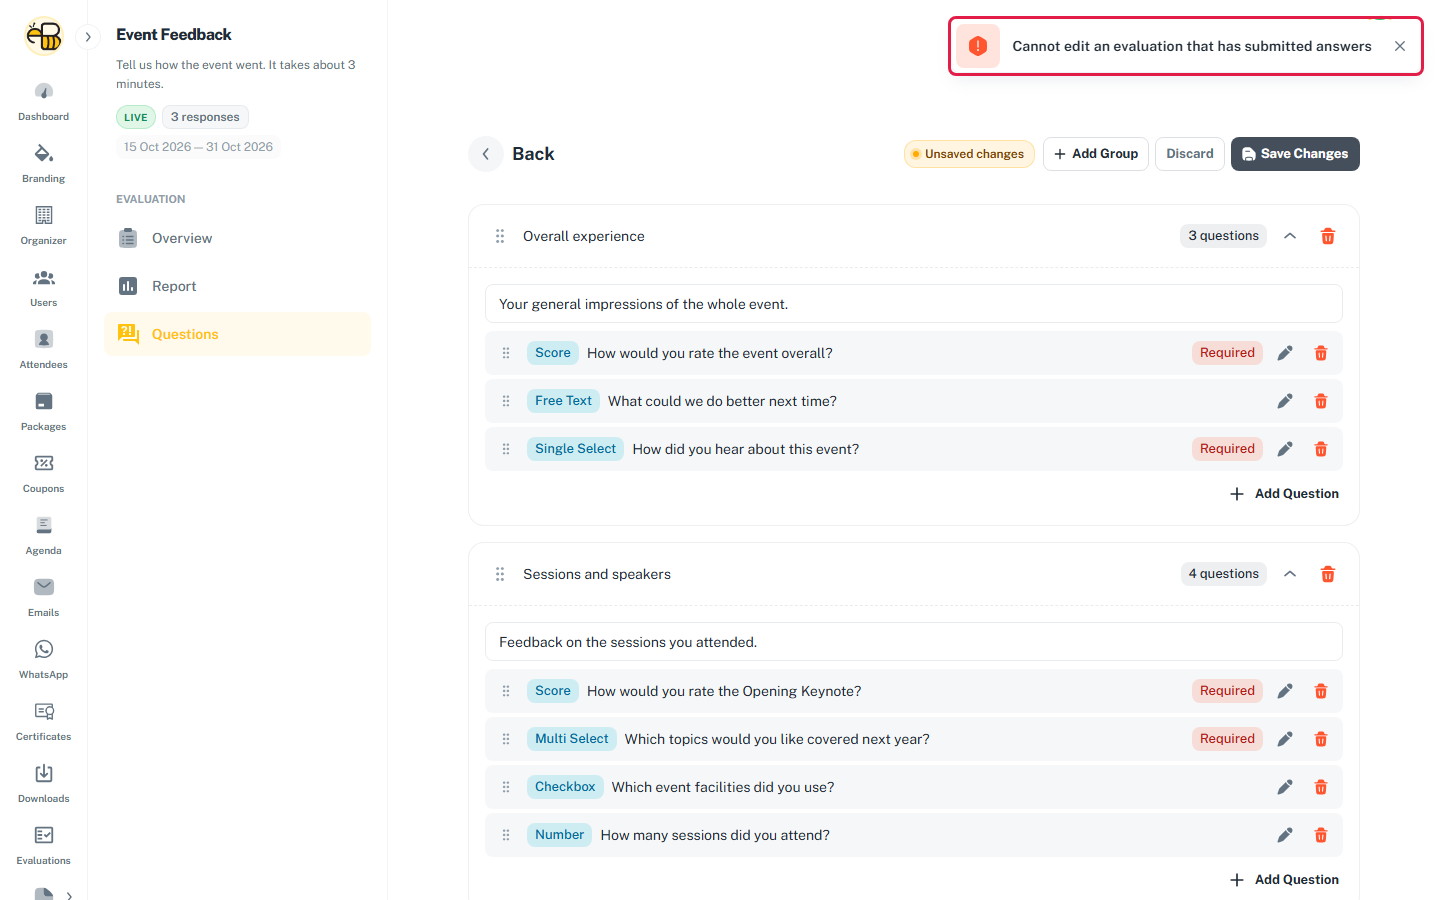Select the Questions tab
The width and height of the screenshot is (1440, 900).
click(237, 334)
